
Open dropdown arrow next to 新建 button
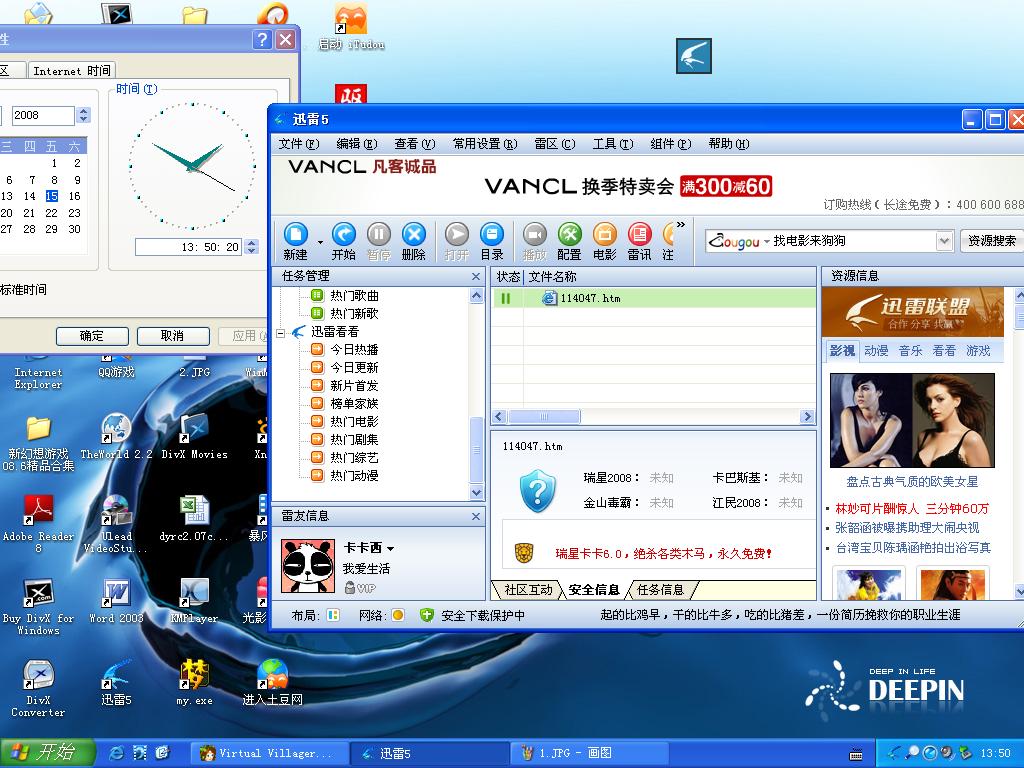click(x=320, y=242)
